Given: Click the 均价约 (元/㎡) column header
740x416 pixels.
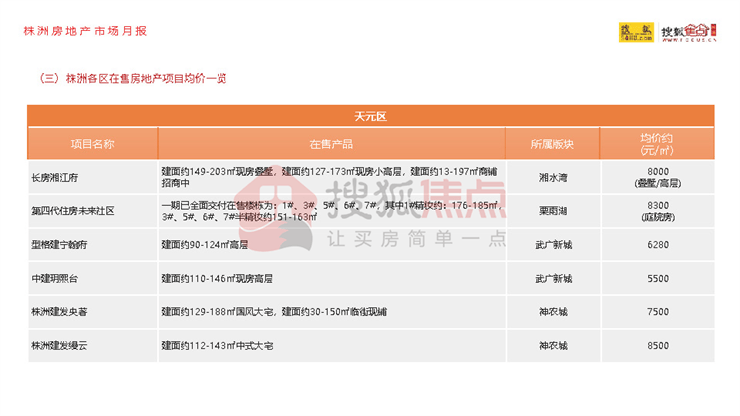Looking at the screenshot, I should coord(656,144).
